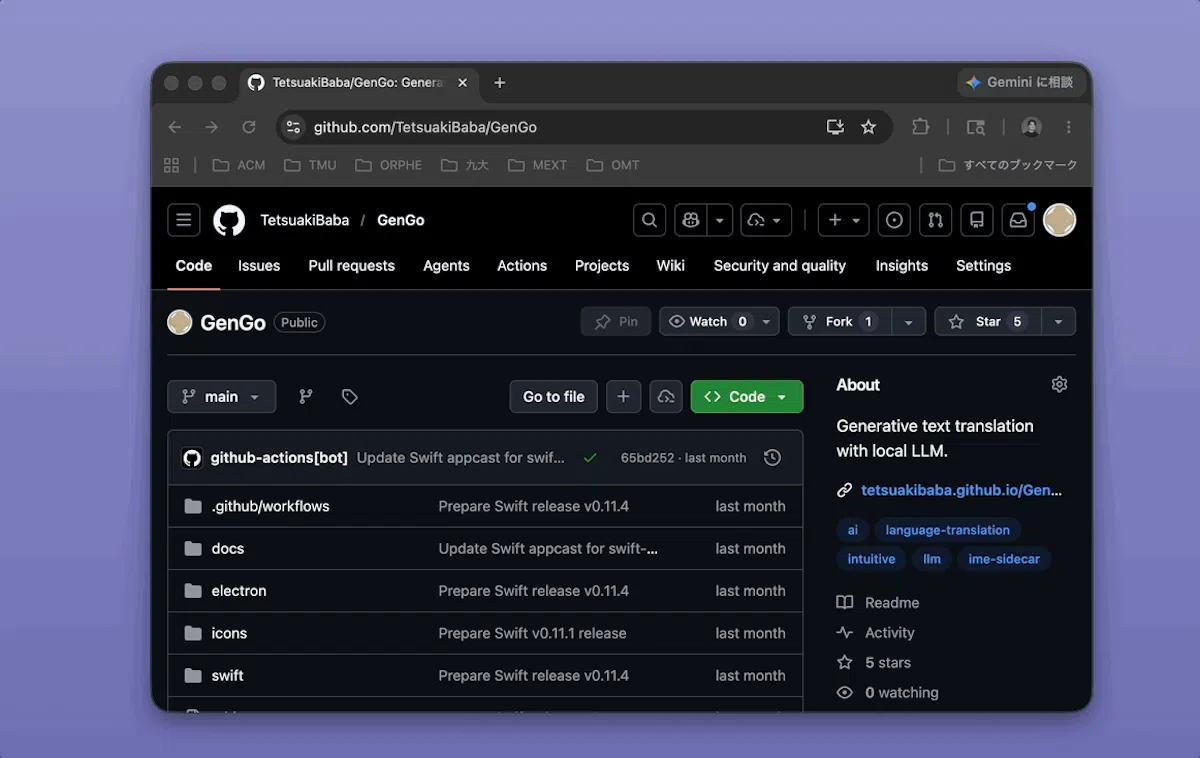1200x758 pixels.
Task: Click the llm topic tag
Action: pyautogui.click(x=932, y=559)
